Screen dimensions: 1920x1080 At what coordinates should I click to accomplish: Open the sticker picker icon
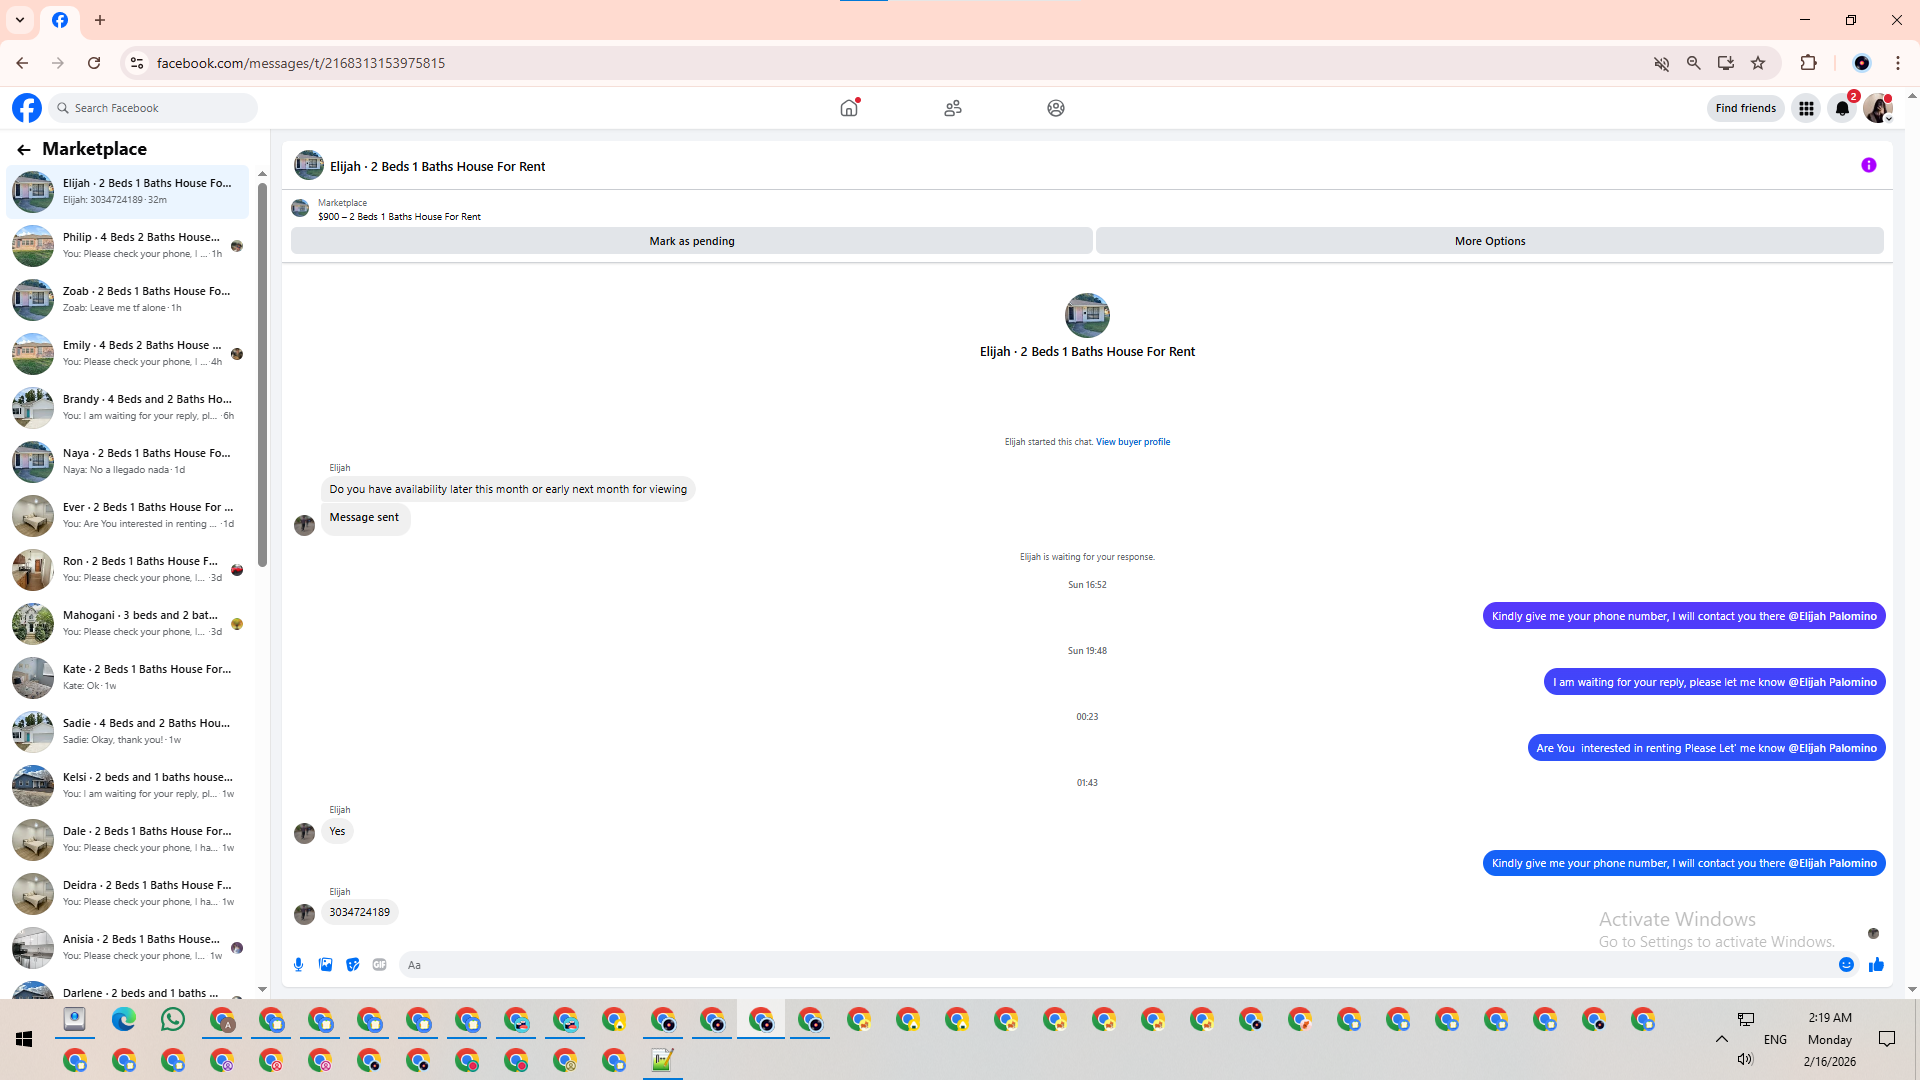point(352,965)
